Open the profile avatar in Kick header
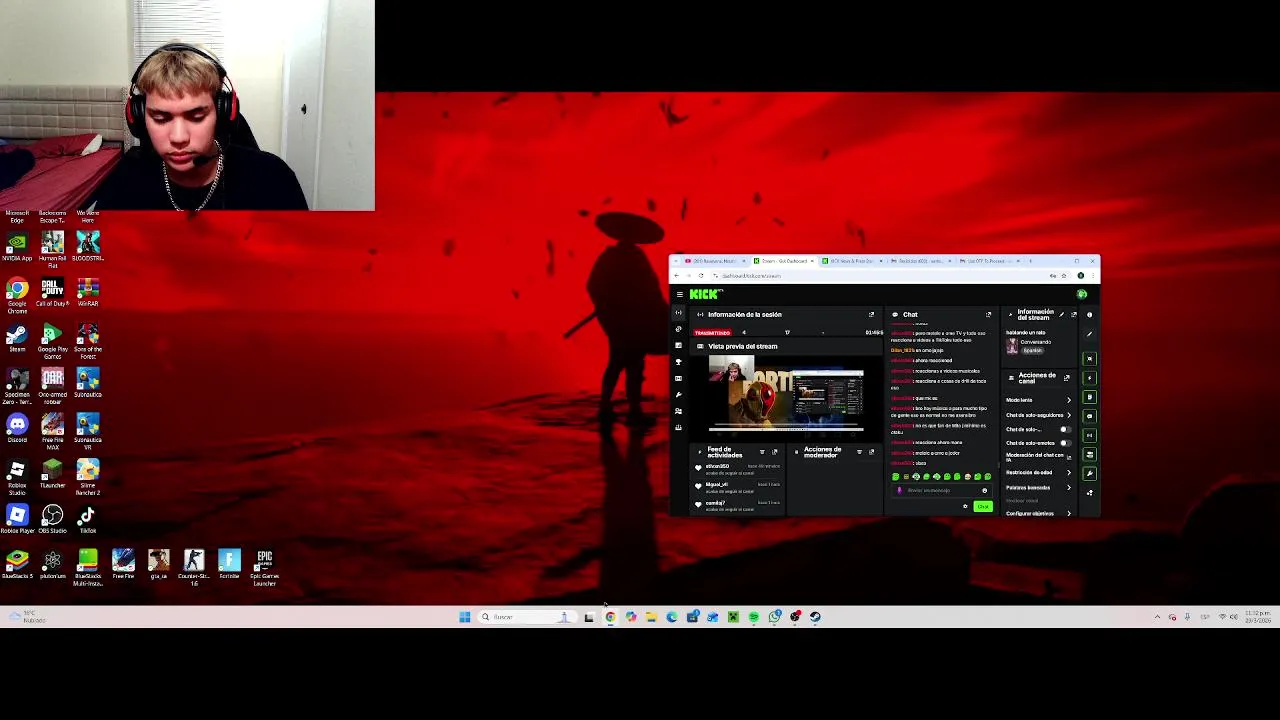 click(1081, 294)
